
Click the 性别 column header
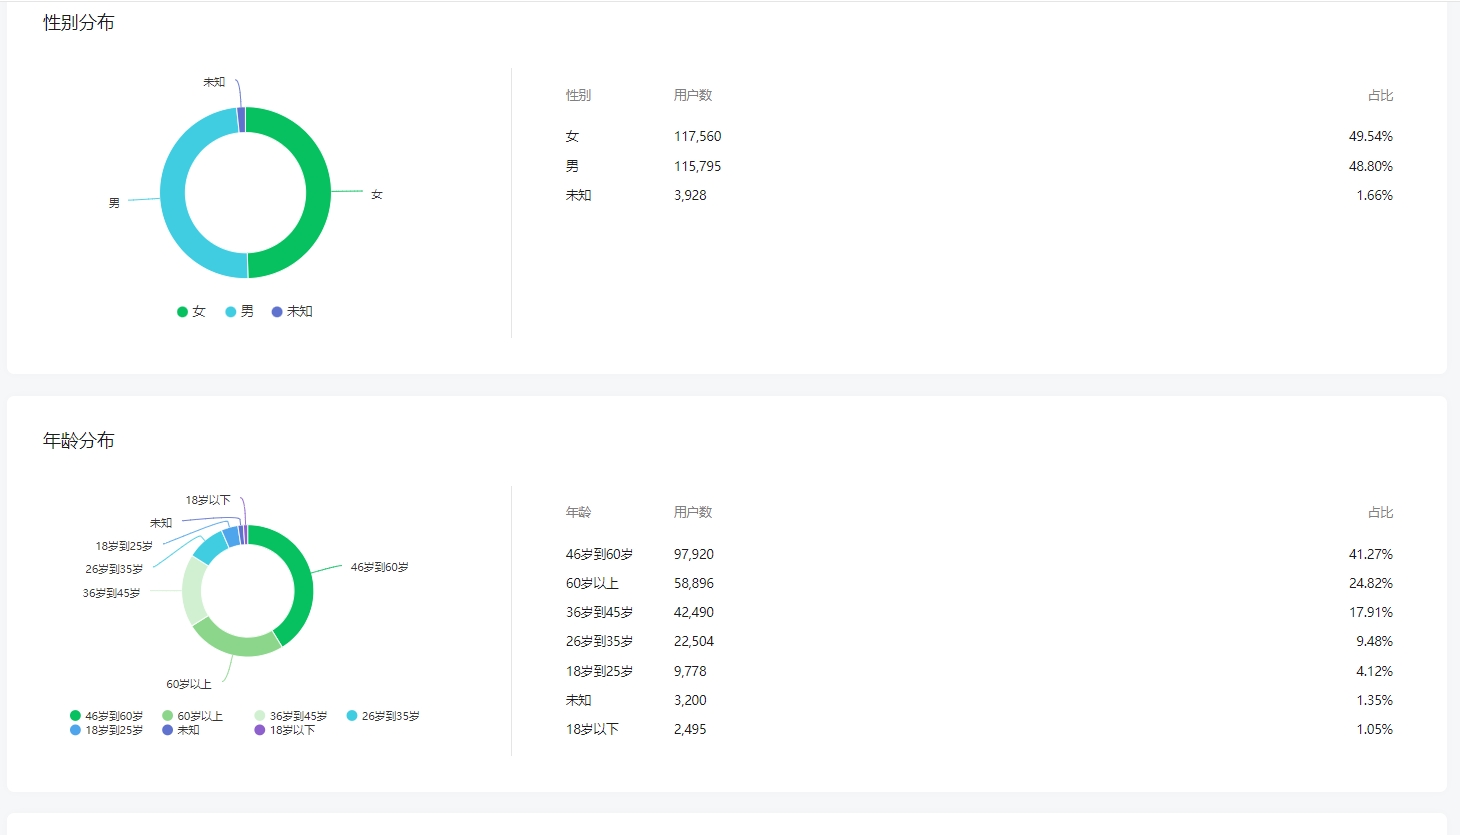click(578, 95)
